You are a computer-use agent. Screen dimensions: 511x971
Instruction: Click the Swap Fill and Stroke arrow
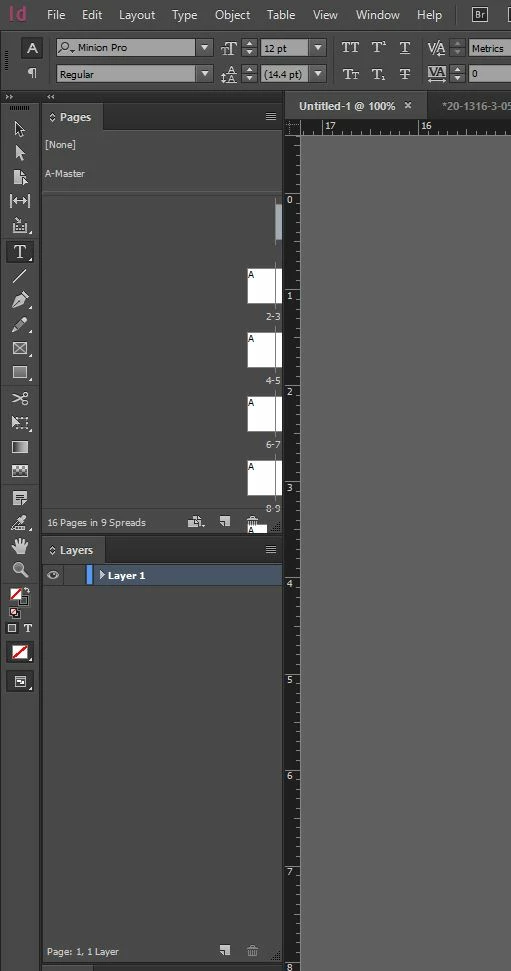coord(27,591)
